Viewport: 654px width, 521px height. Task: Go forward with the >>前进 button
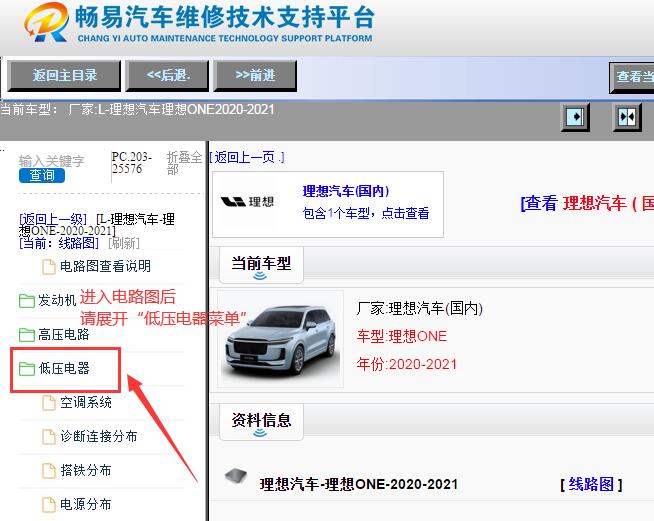[255, 76]
